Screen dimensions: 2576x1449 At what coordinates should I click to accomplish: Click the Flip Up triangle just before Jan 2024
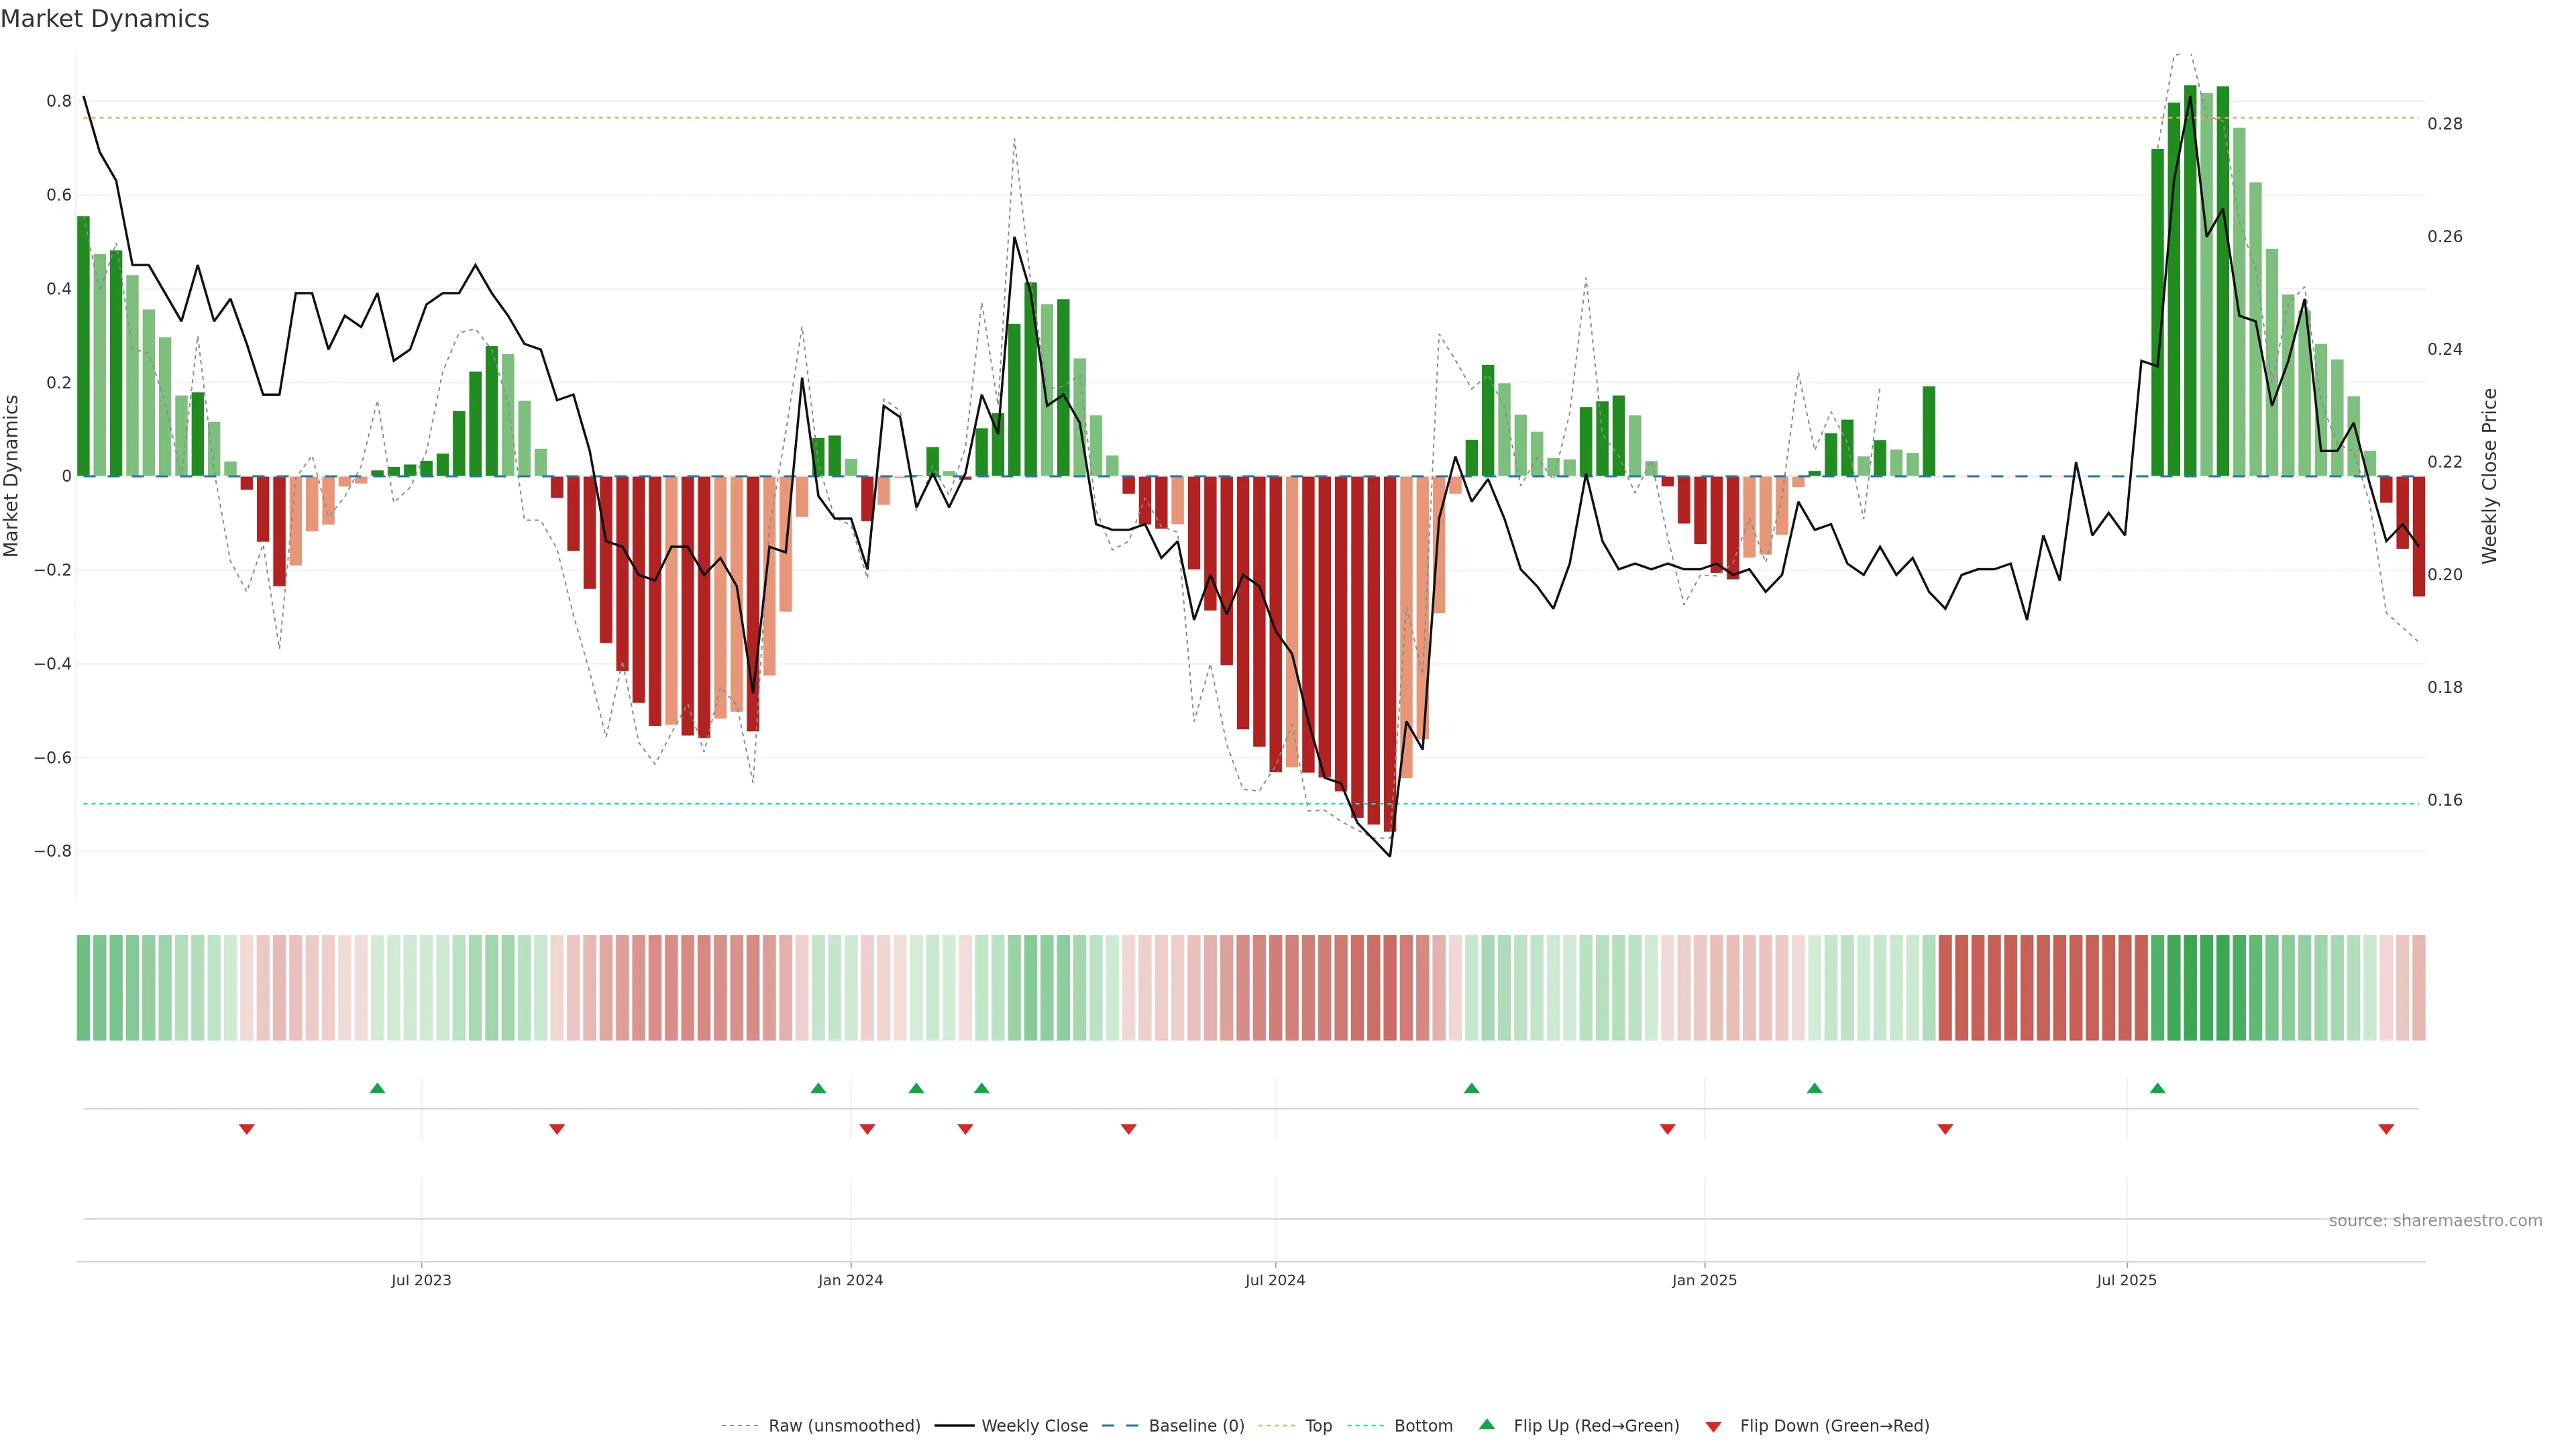[x=818, y=1088]
